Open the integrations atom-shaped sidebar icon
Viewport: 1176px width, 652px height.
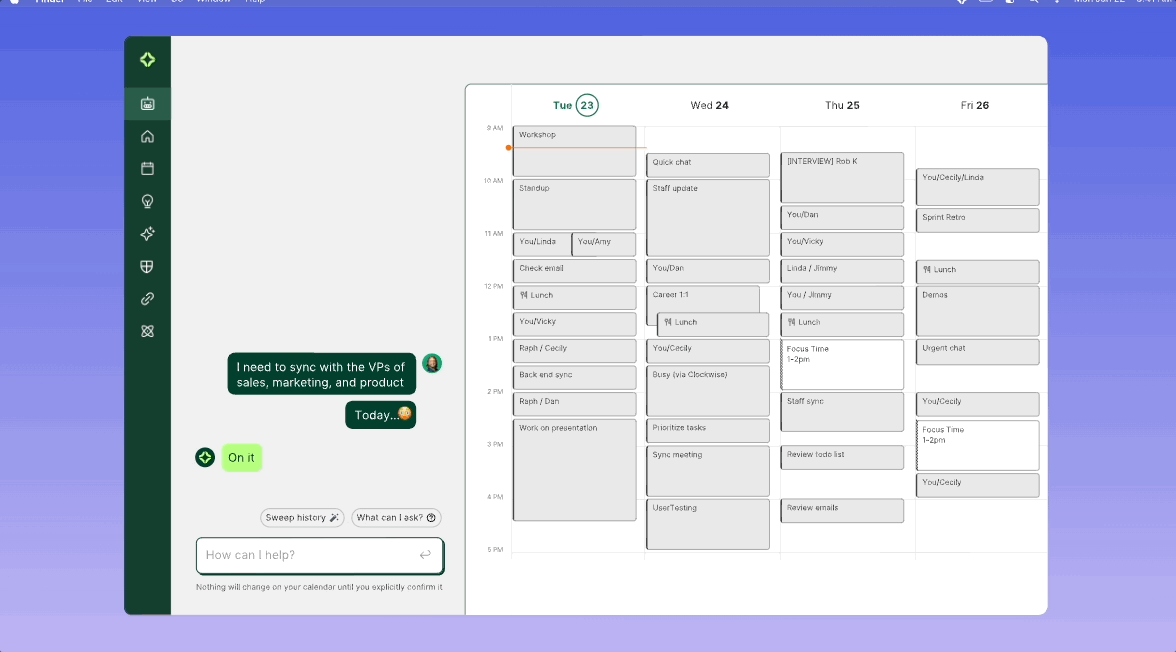click(148, 331)
